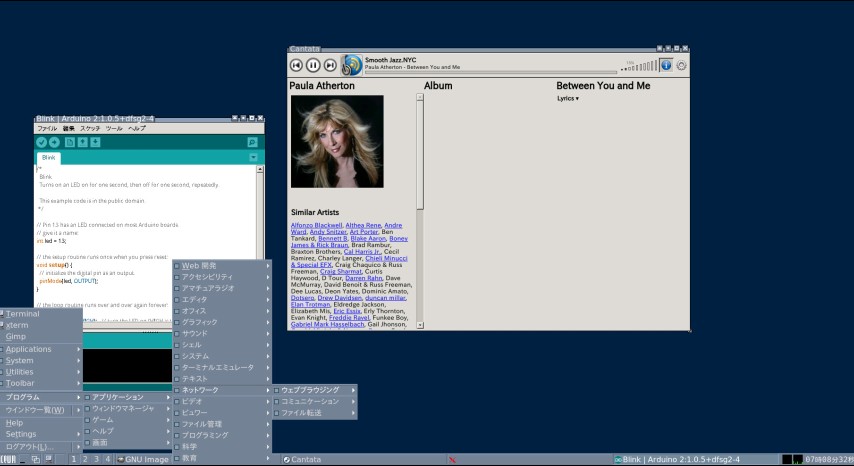The image size is (854, 466).
Task: Expand the プログラミング category
Action: [222, 435]
